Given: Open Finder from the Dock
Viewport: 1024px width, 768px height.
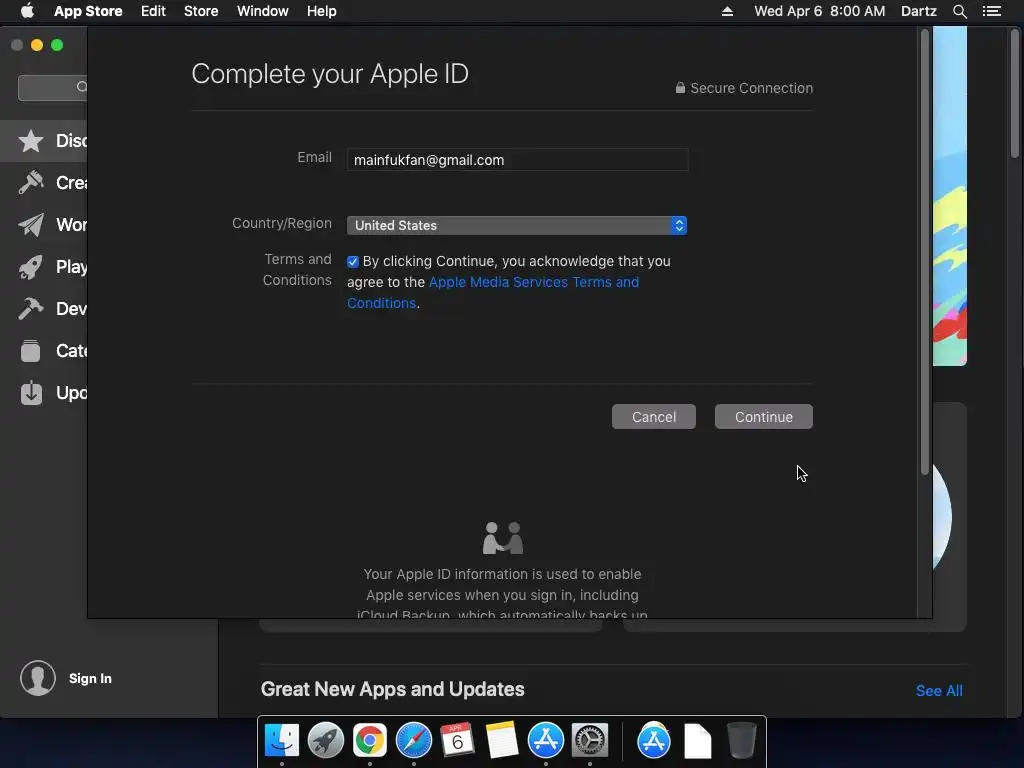Looking at the screenshot, I should click(282, 741).
